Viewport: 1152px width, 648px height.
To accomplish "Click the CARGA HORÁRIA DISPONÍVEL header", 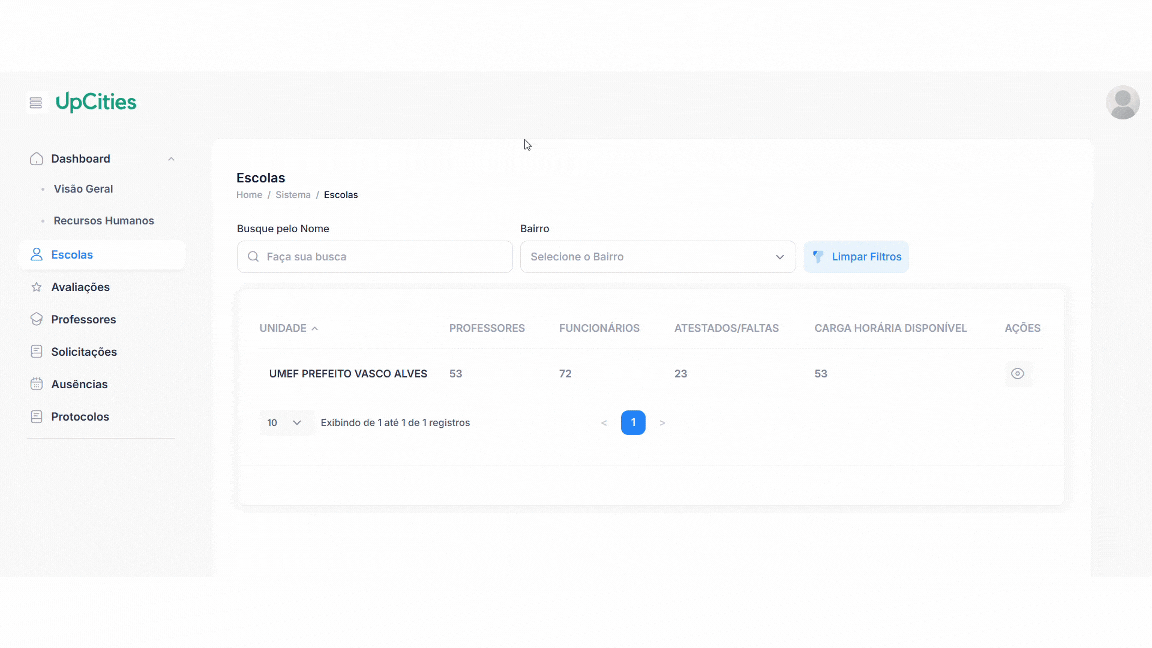I will [890, 328].
